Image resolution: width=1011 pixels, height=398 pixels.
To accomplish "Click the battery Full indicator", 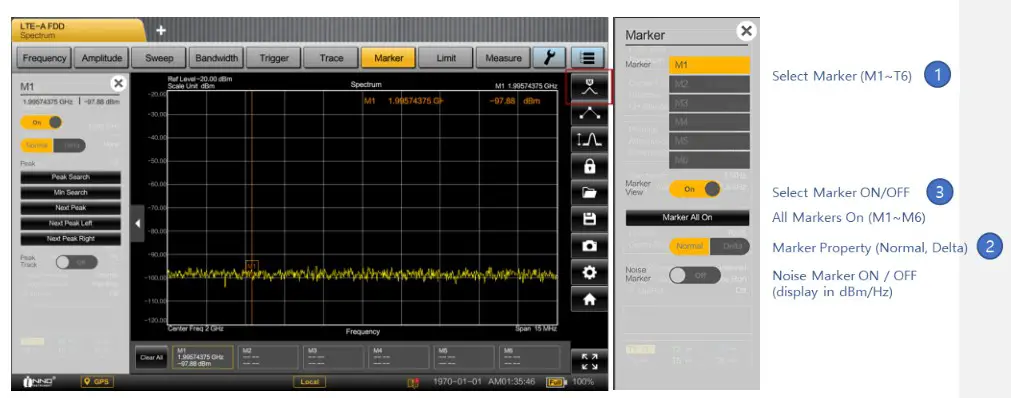I will pyautogui.click(x=555, y=382).
